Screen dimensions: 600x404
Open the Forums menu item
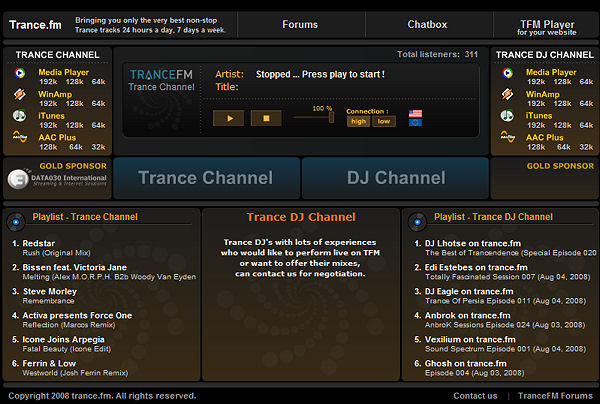[300, 24]
